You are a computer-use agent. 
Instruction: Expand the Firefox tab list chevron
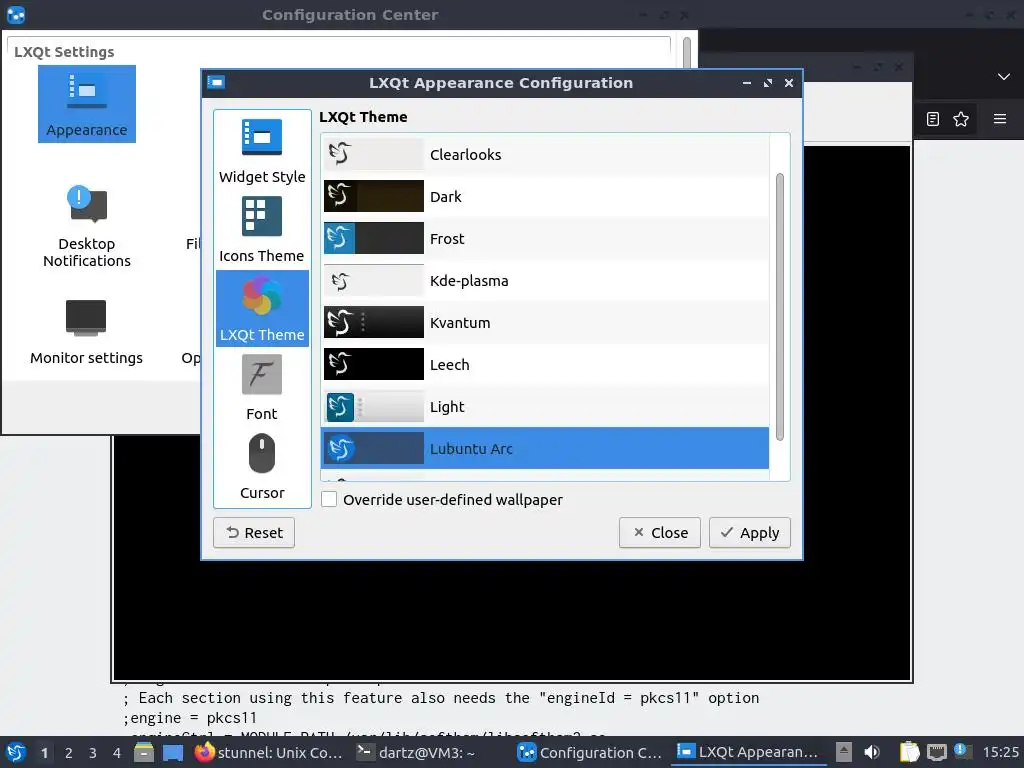(1004, 76)
